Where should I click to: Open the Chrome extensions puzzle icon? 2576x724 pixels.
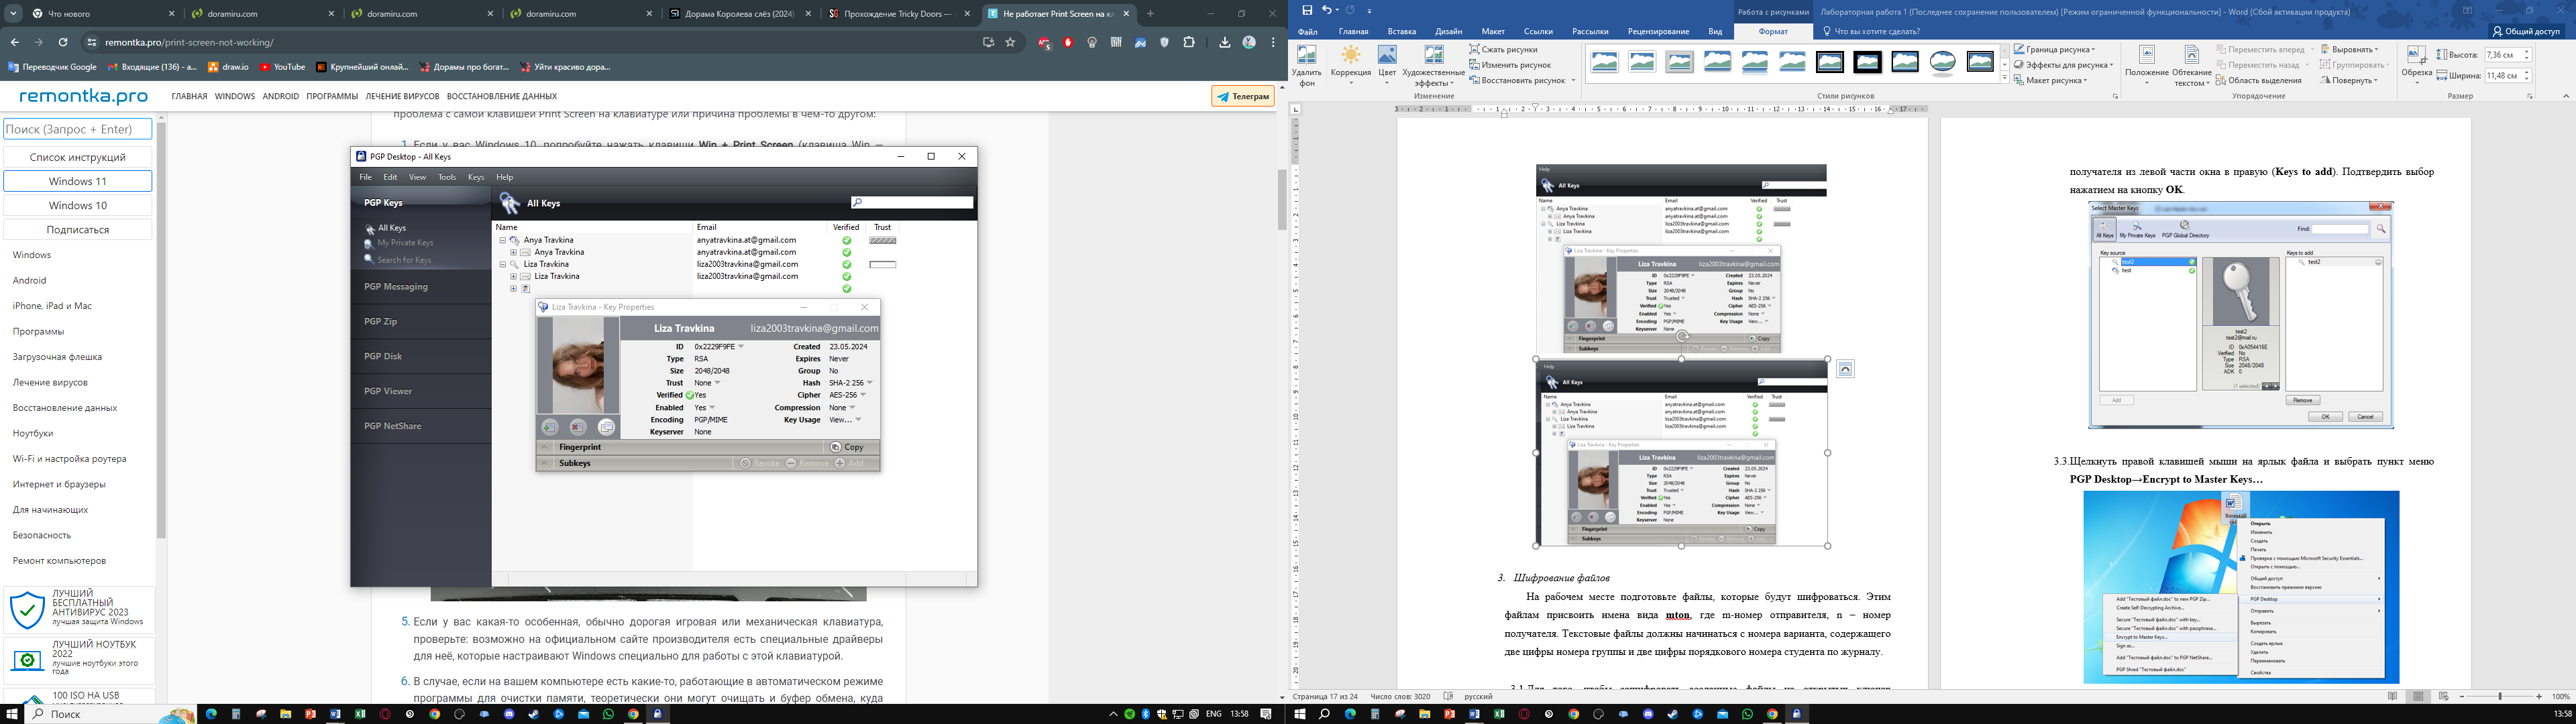point(1188,42)
